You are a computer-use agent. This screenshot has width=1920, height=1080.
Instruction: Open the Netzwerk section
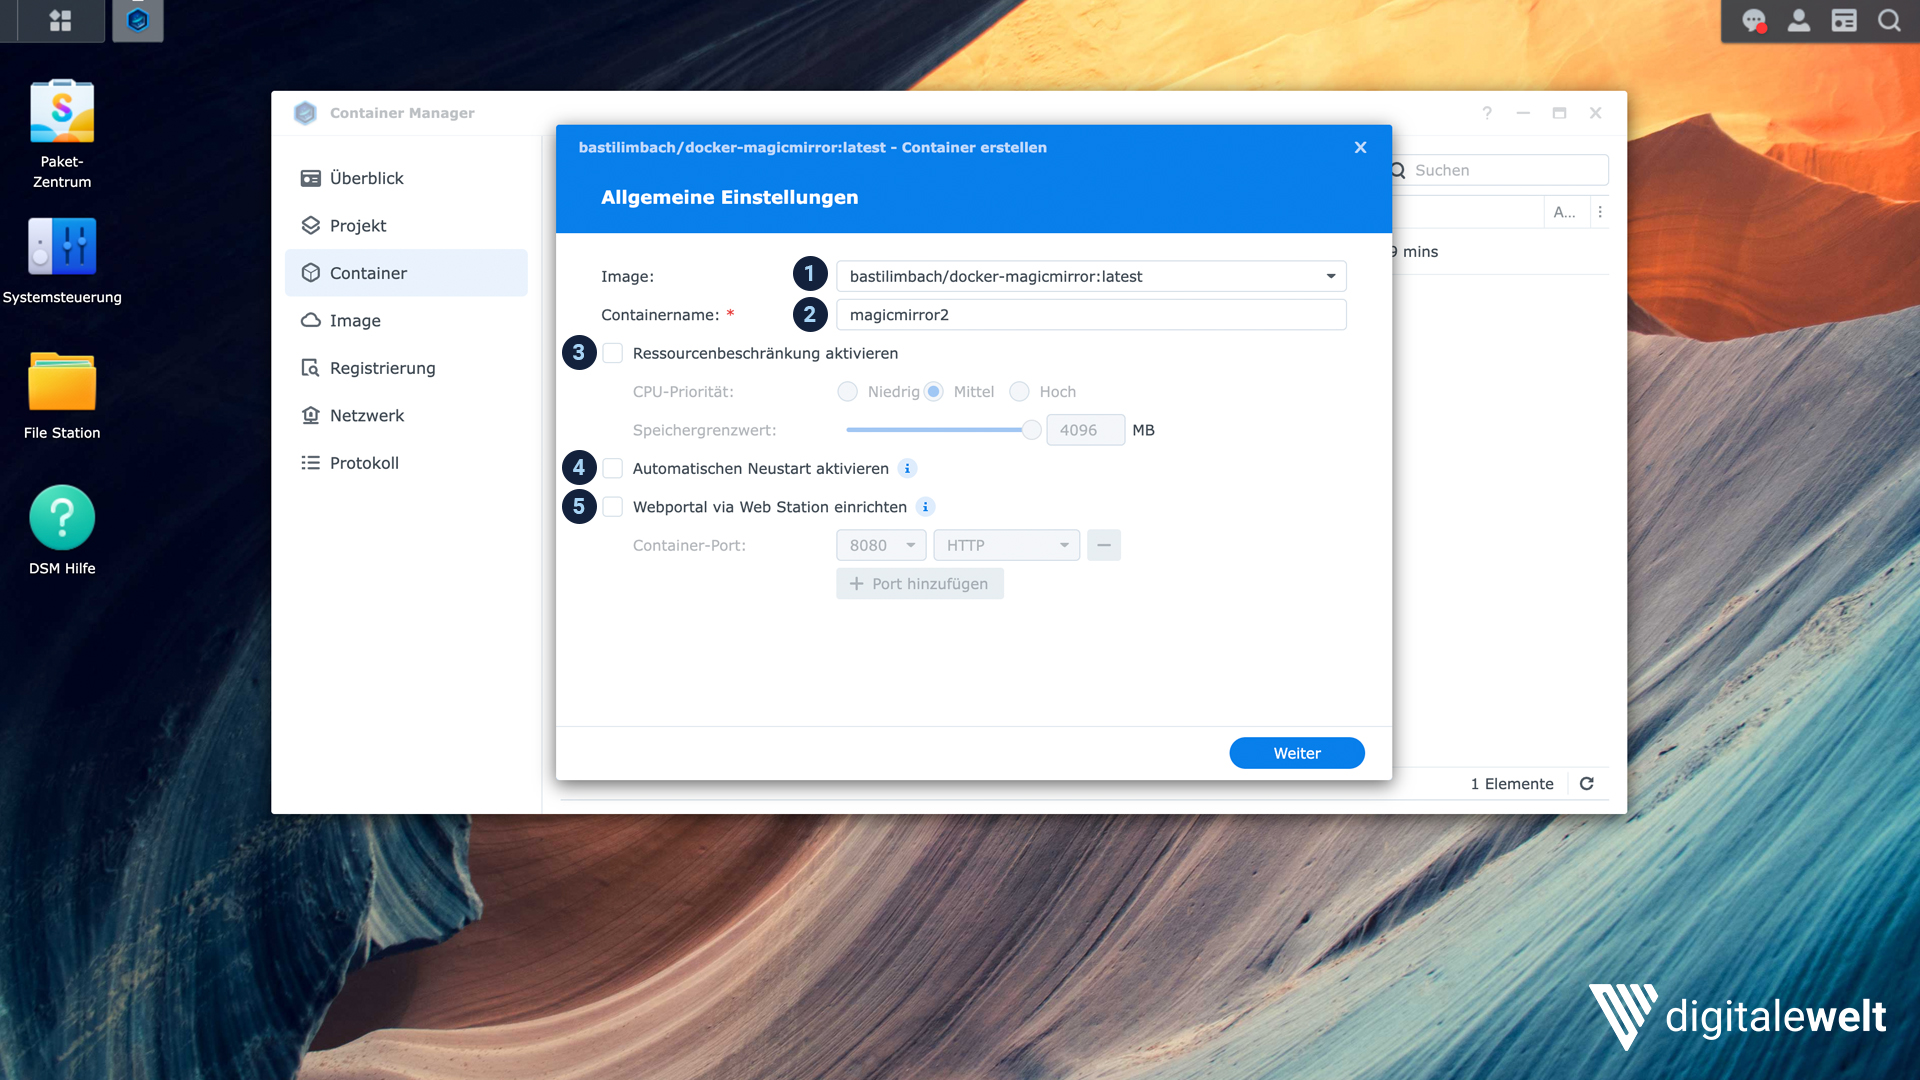(367, 415)
